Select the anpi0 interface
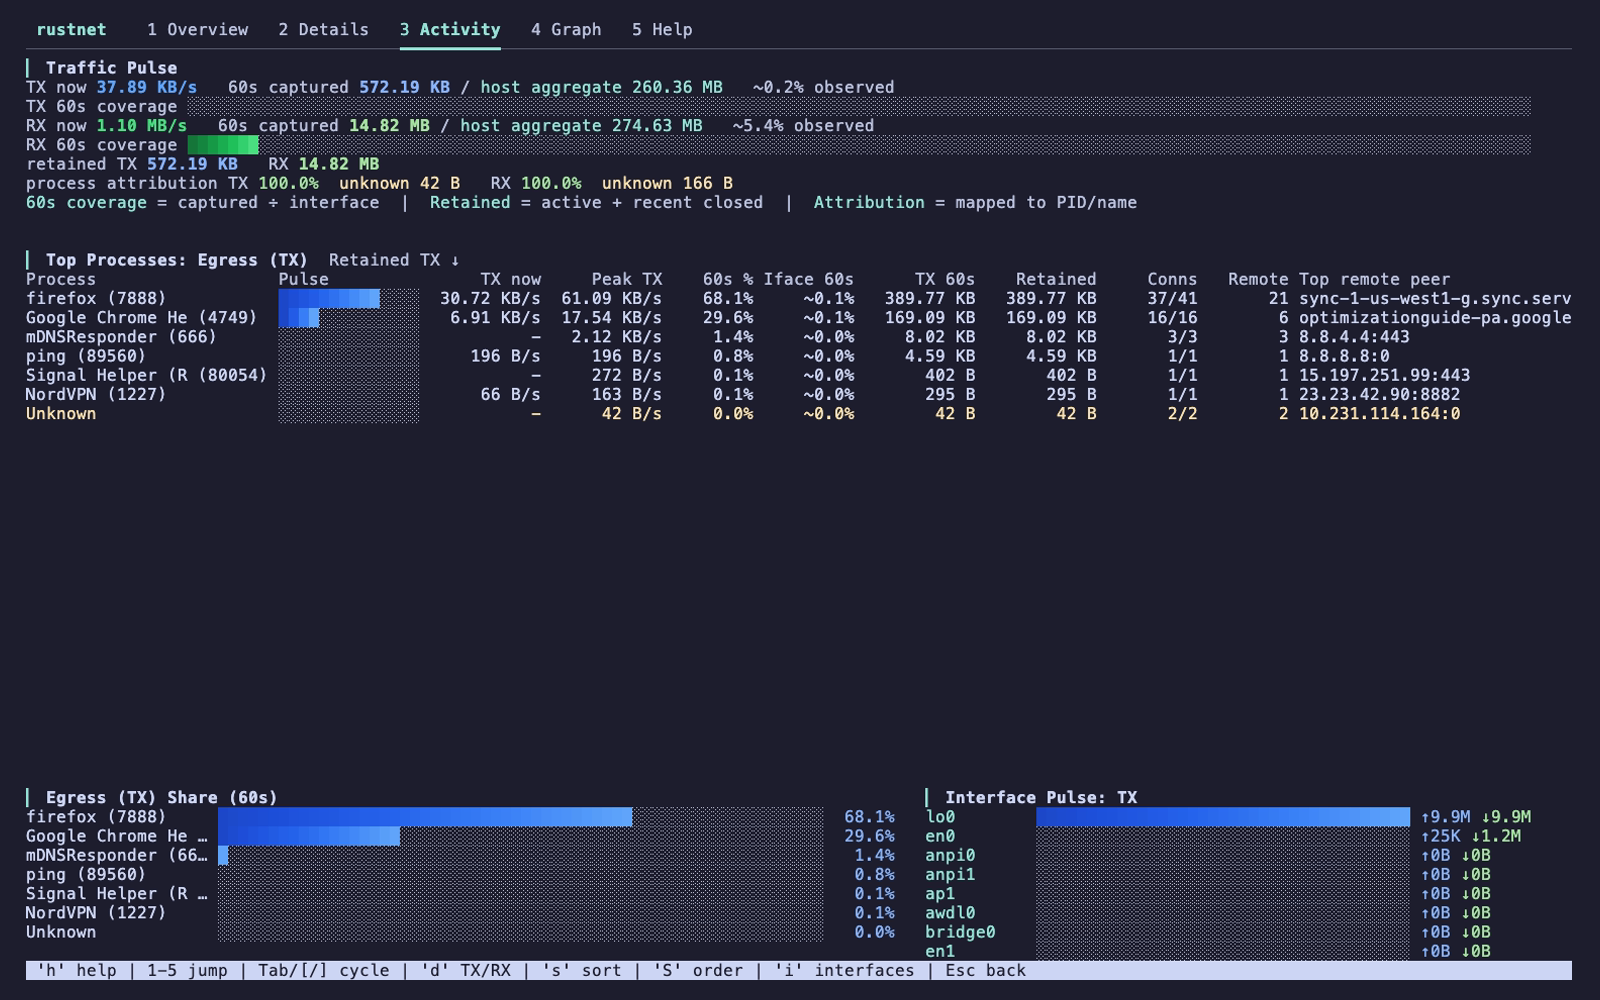The height and width of the screenshot is (1000, 1600). pyautogui.click(x=950, y=855)
